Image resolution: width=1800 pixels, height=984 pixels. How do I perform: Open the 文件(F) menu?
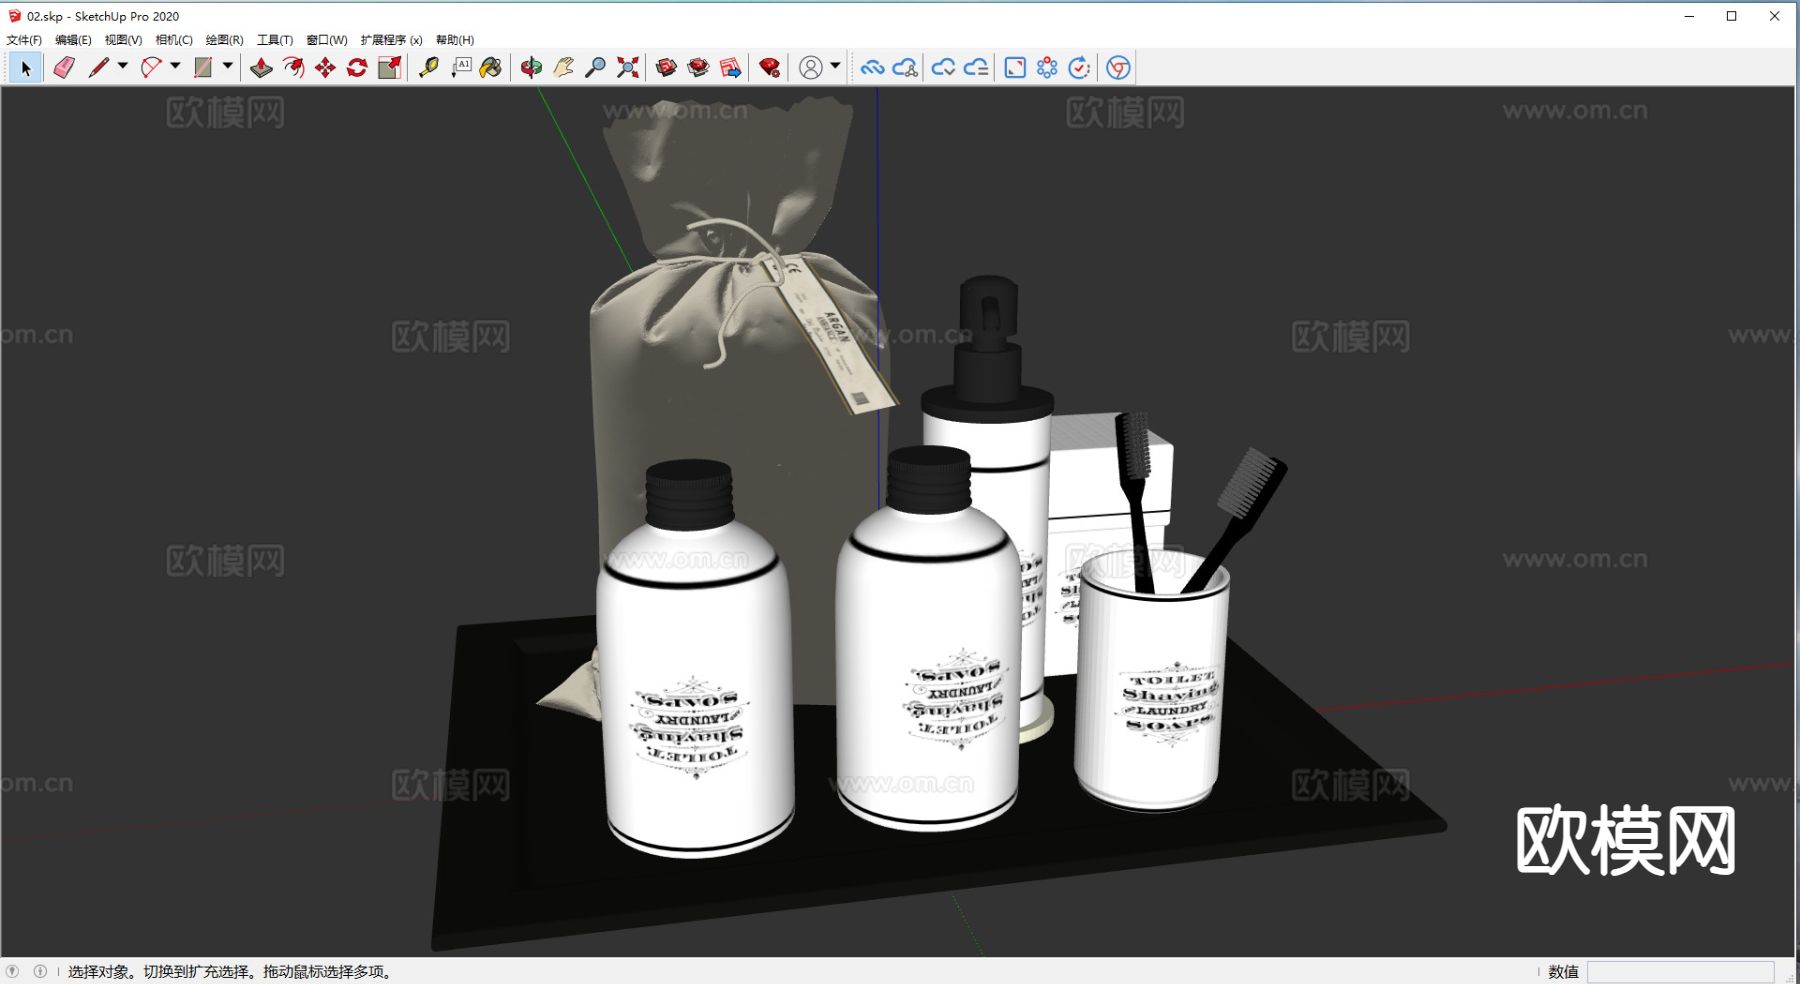coord(24,40)
